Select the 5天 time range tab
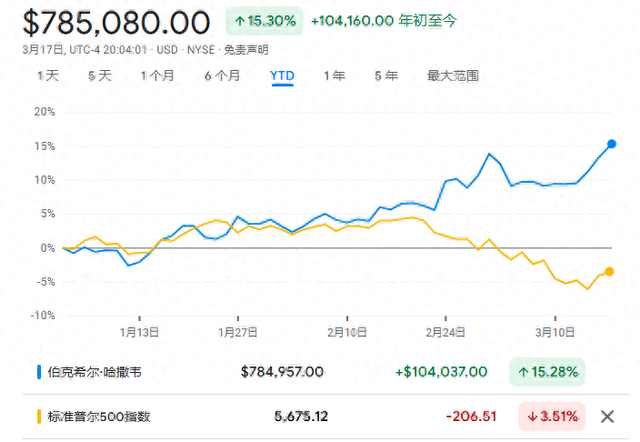This screenshot has height=442, width=640. (100, 75)
